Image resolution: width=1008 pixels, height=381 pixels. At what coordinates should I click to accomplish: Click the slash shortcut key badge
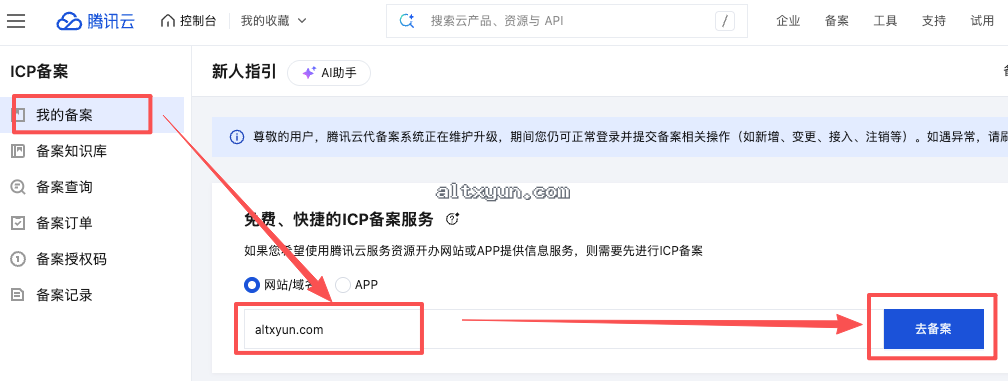(x=724, y=21)
